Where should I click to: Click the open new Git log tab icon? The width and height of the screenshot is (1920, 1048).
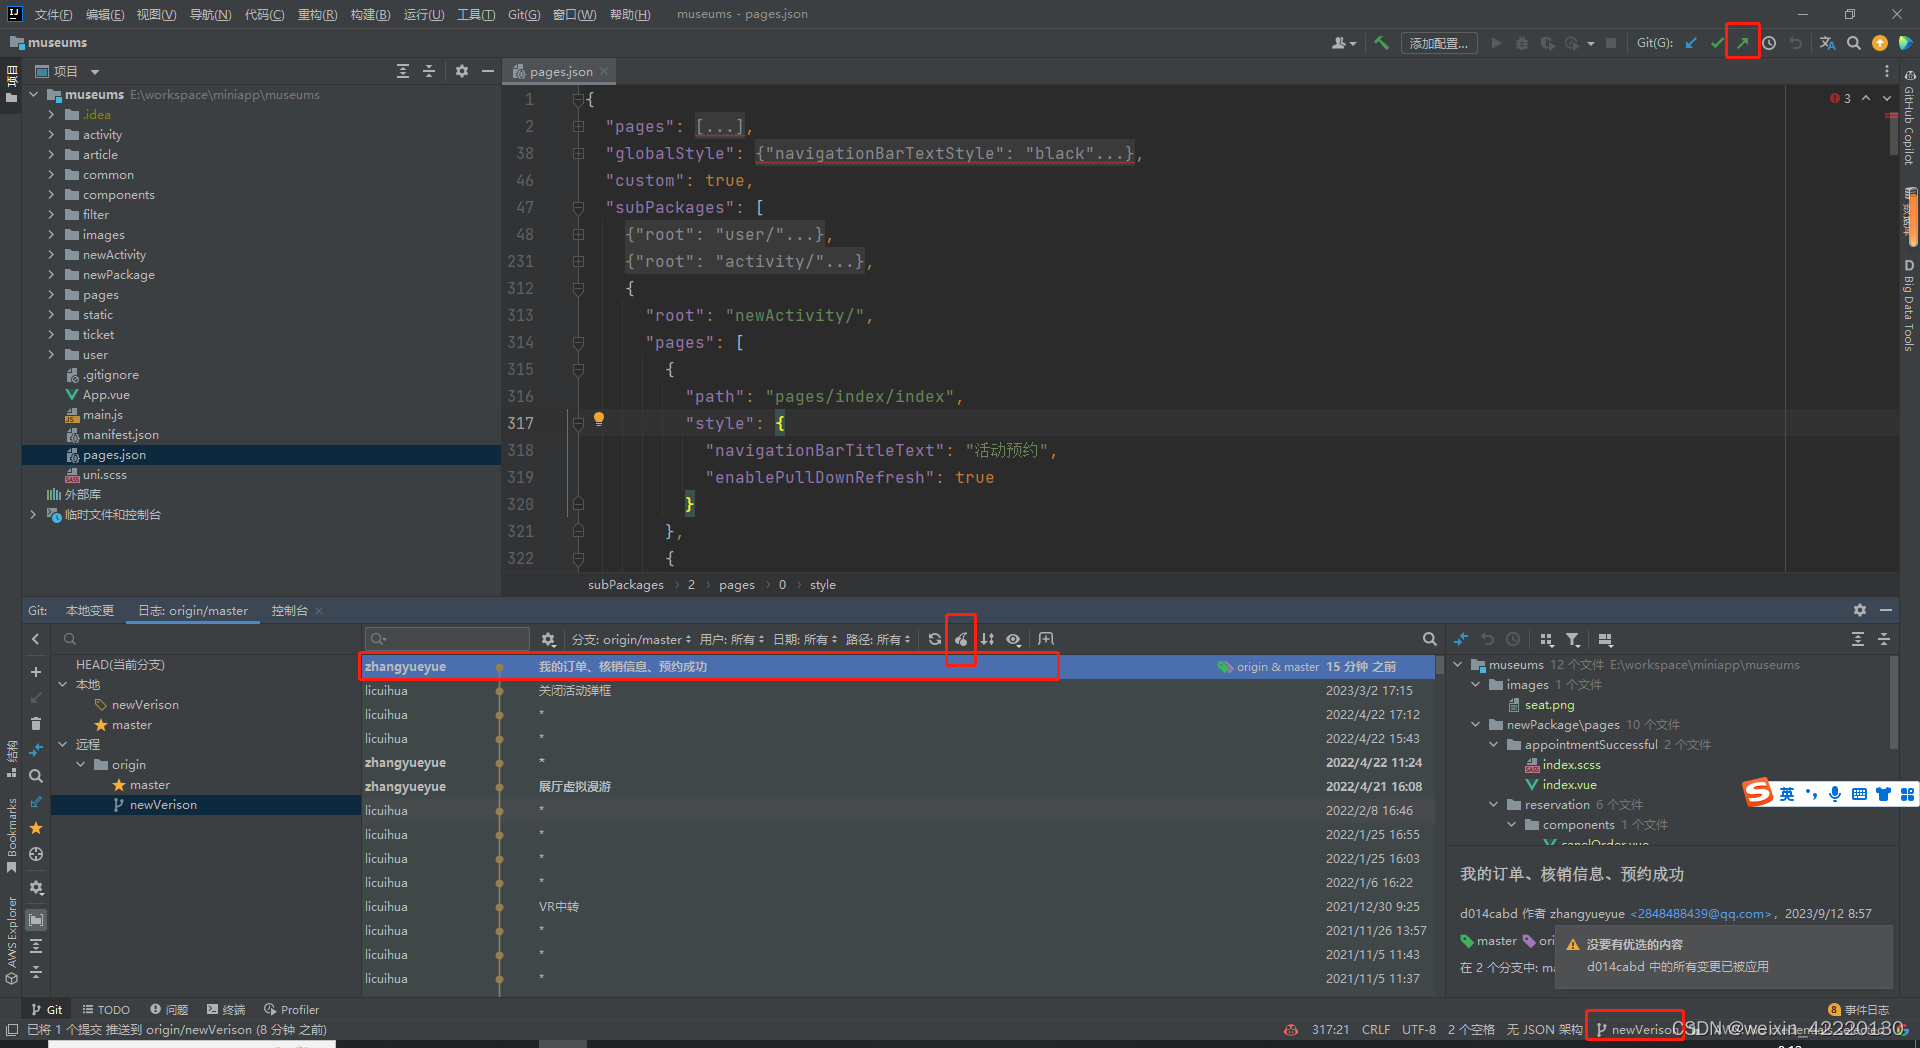tap(1046, 639)
